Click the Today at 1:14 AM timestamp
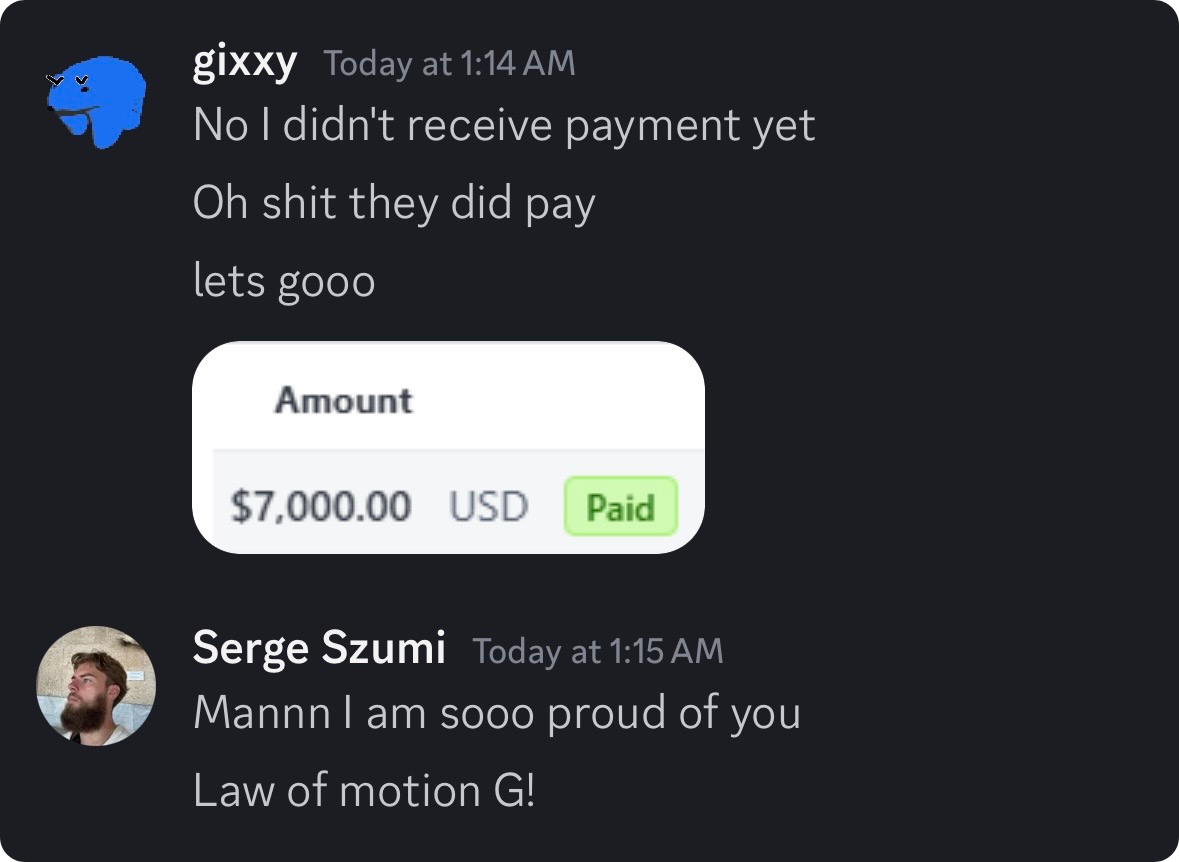 [x=449, y=64]
